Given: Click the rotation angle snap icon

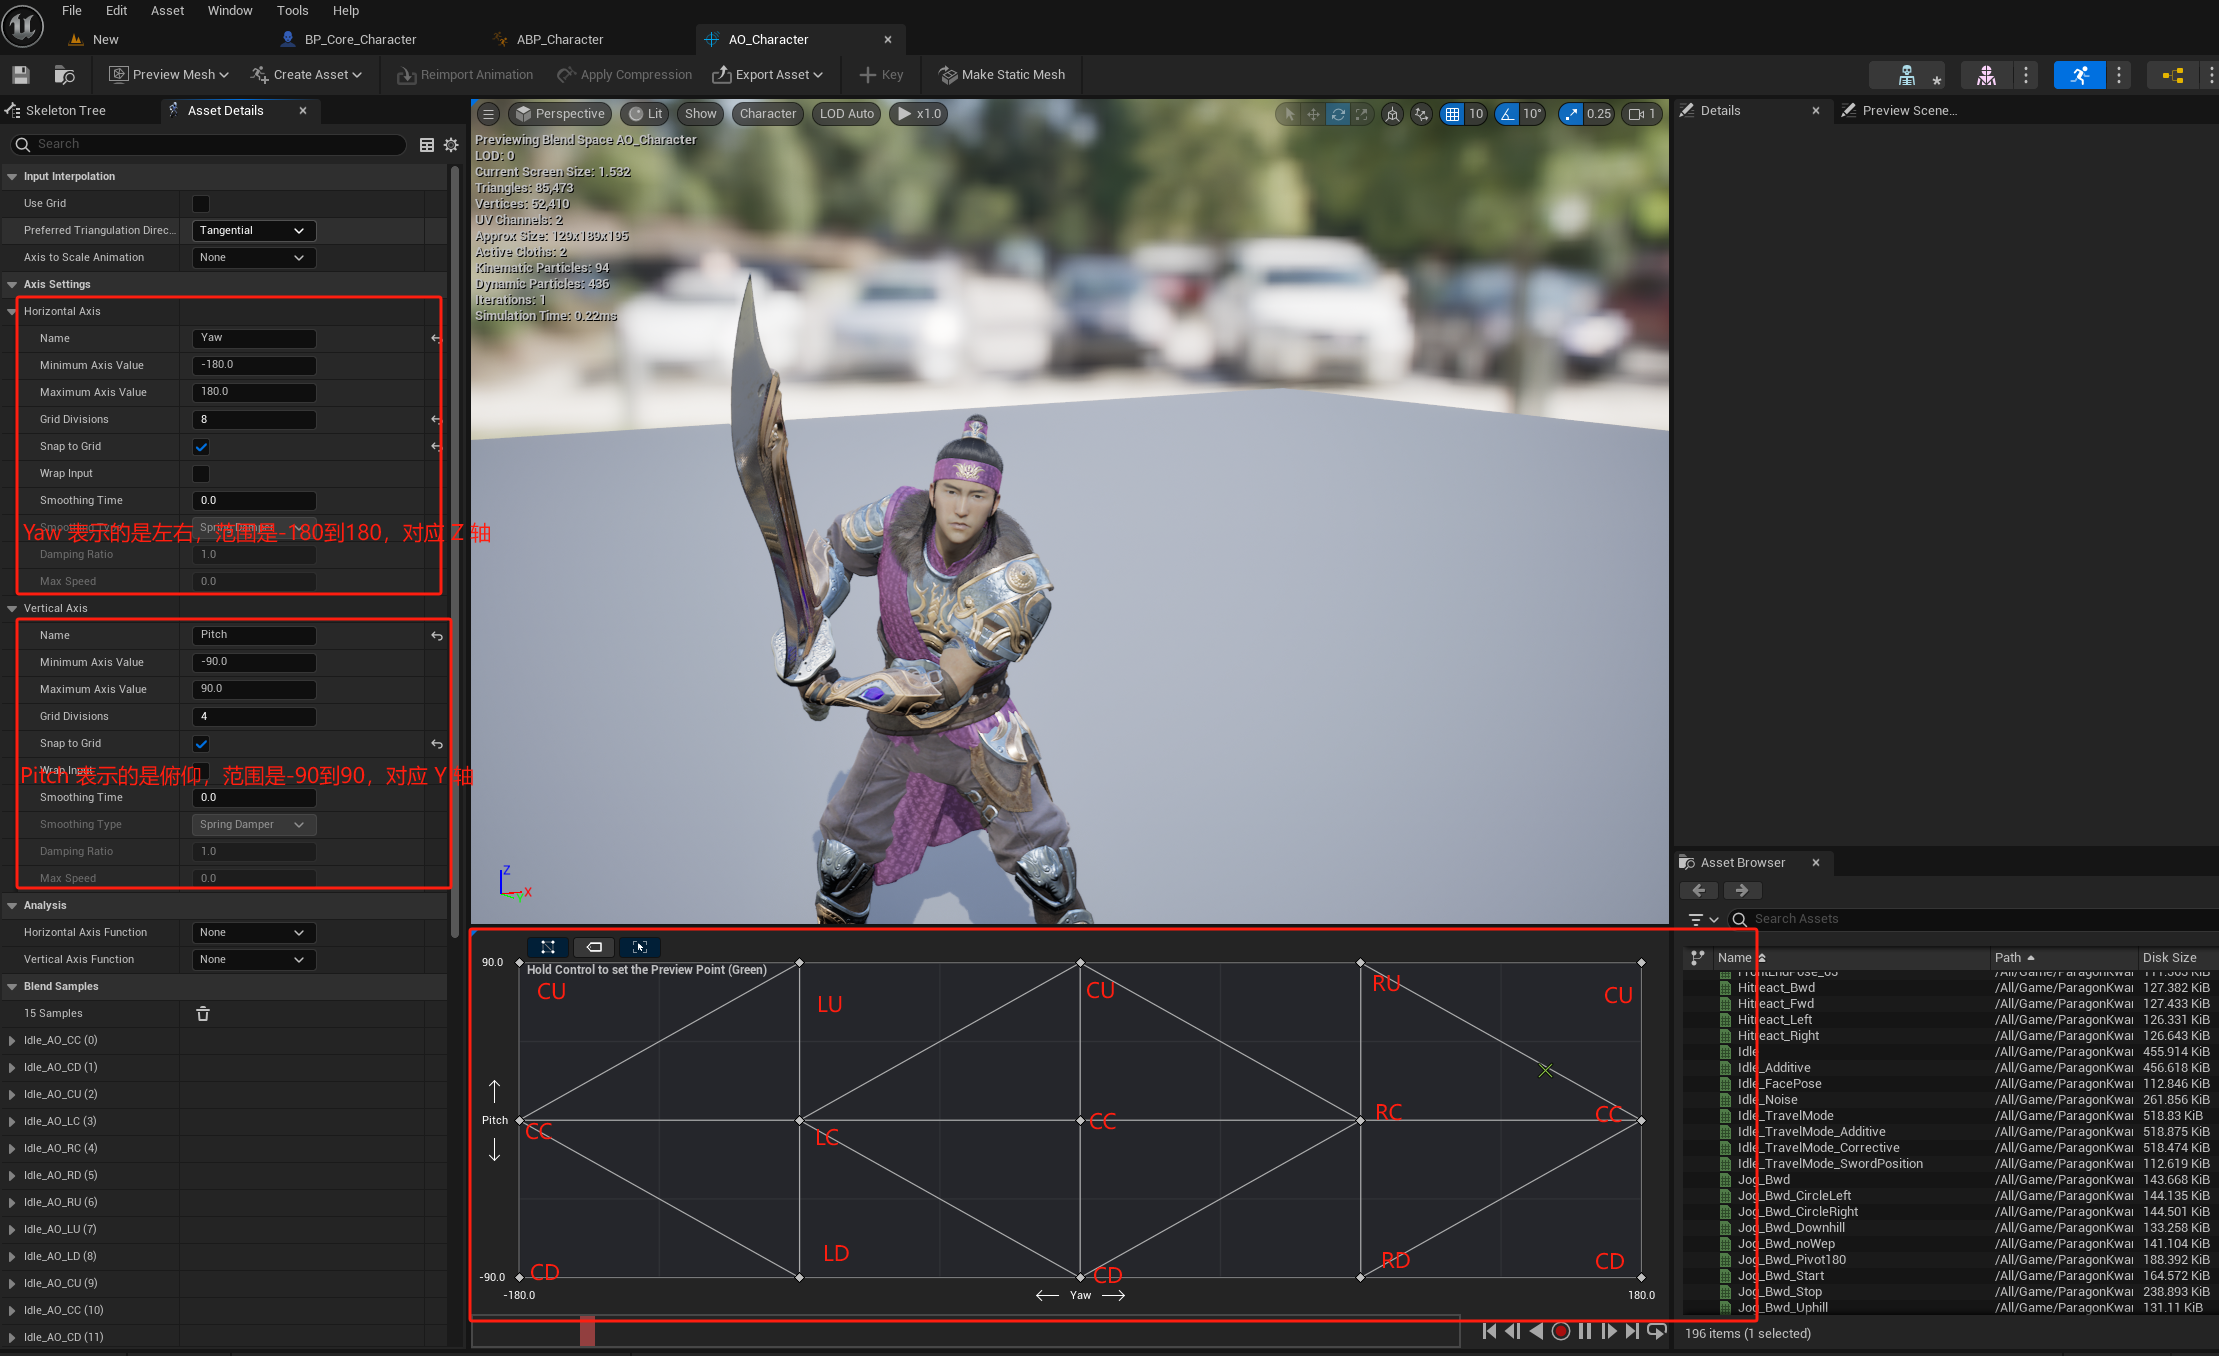Looking at the screenshot, I should [1507, 114].
